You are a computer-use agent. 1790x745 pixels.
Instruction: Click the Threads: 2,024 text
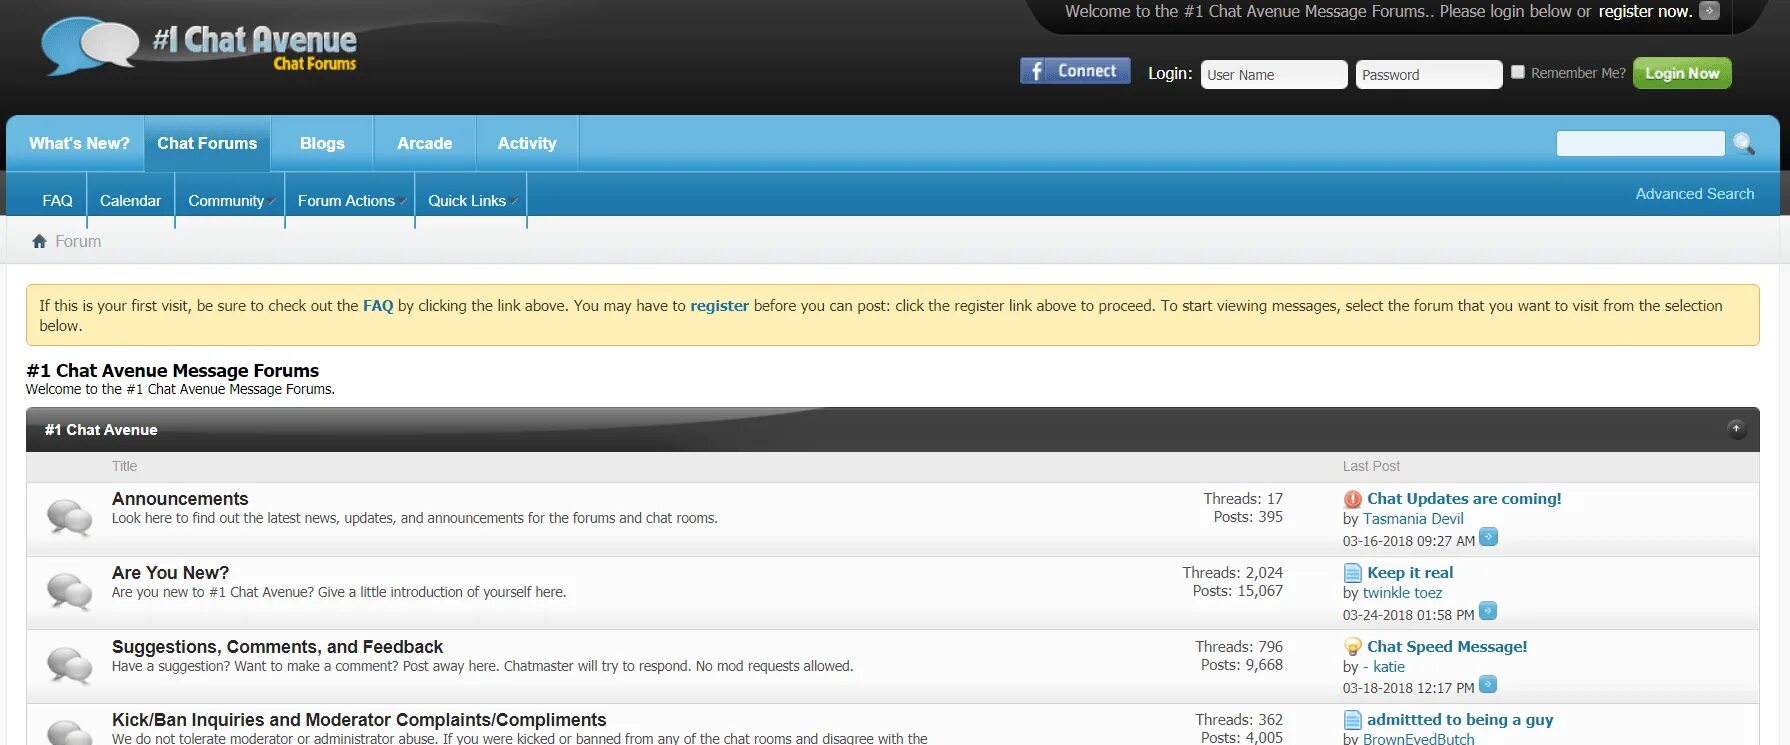tap(1232, 573)
